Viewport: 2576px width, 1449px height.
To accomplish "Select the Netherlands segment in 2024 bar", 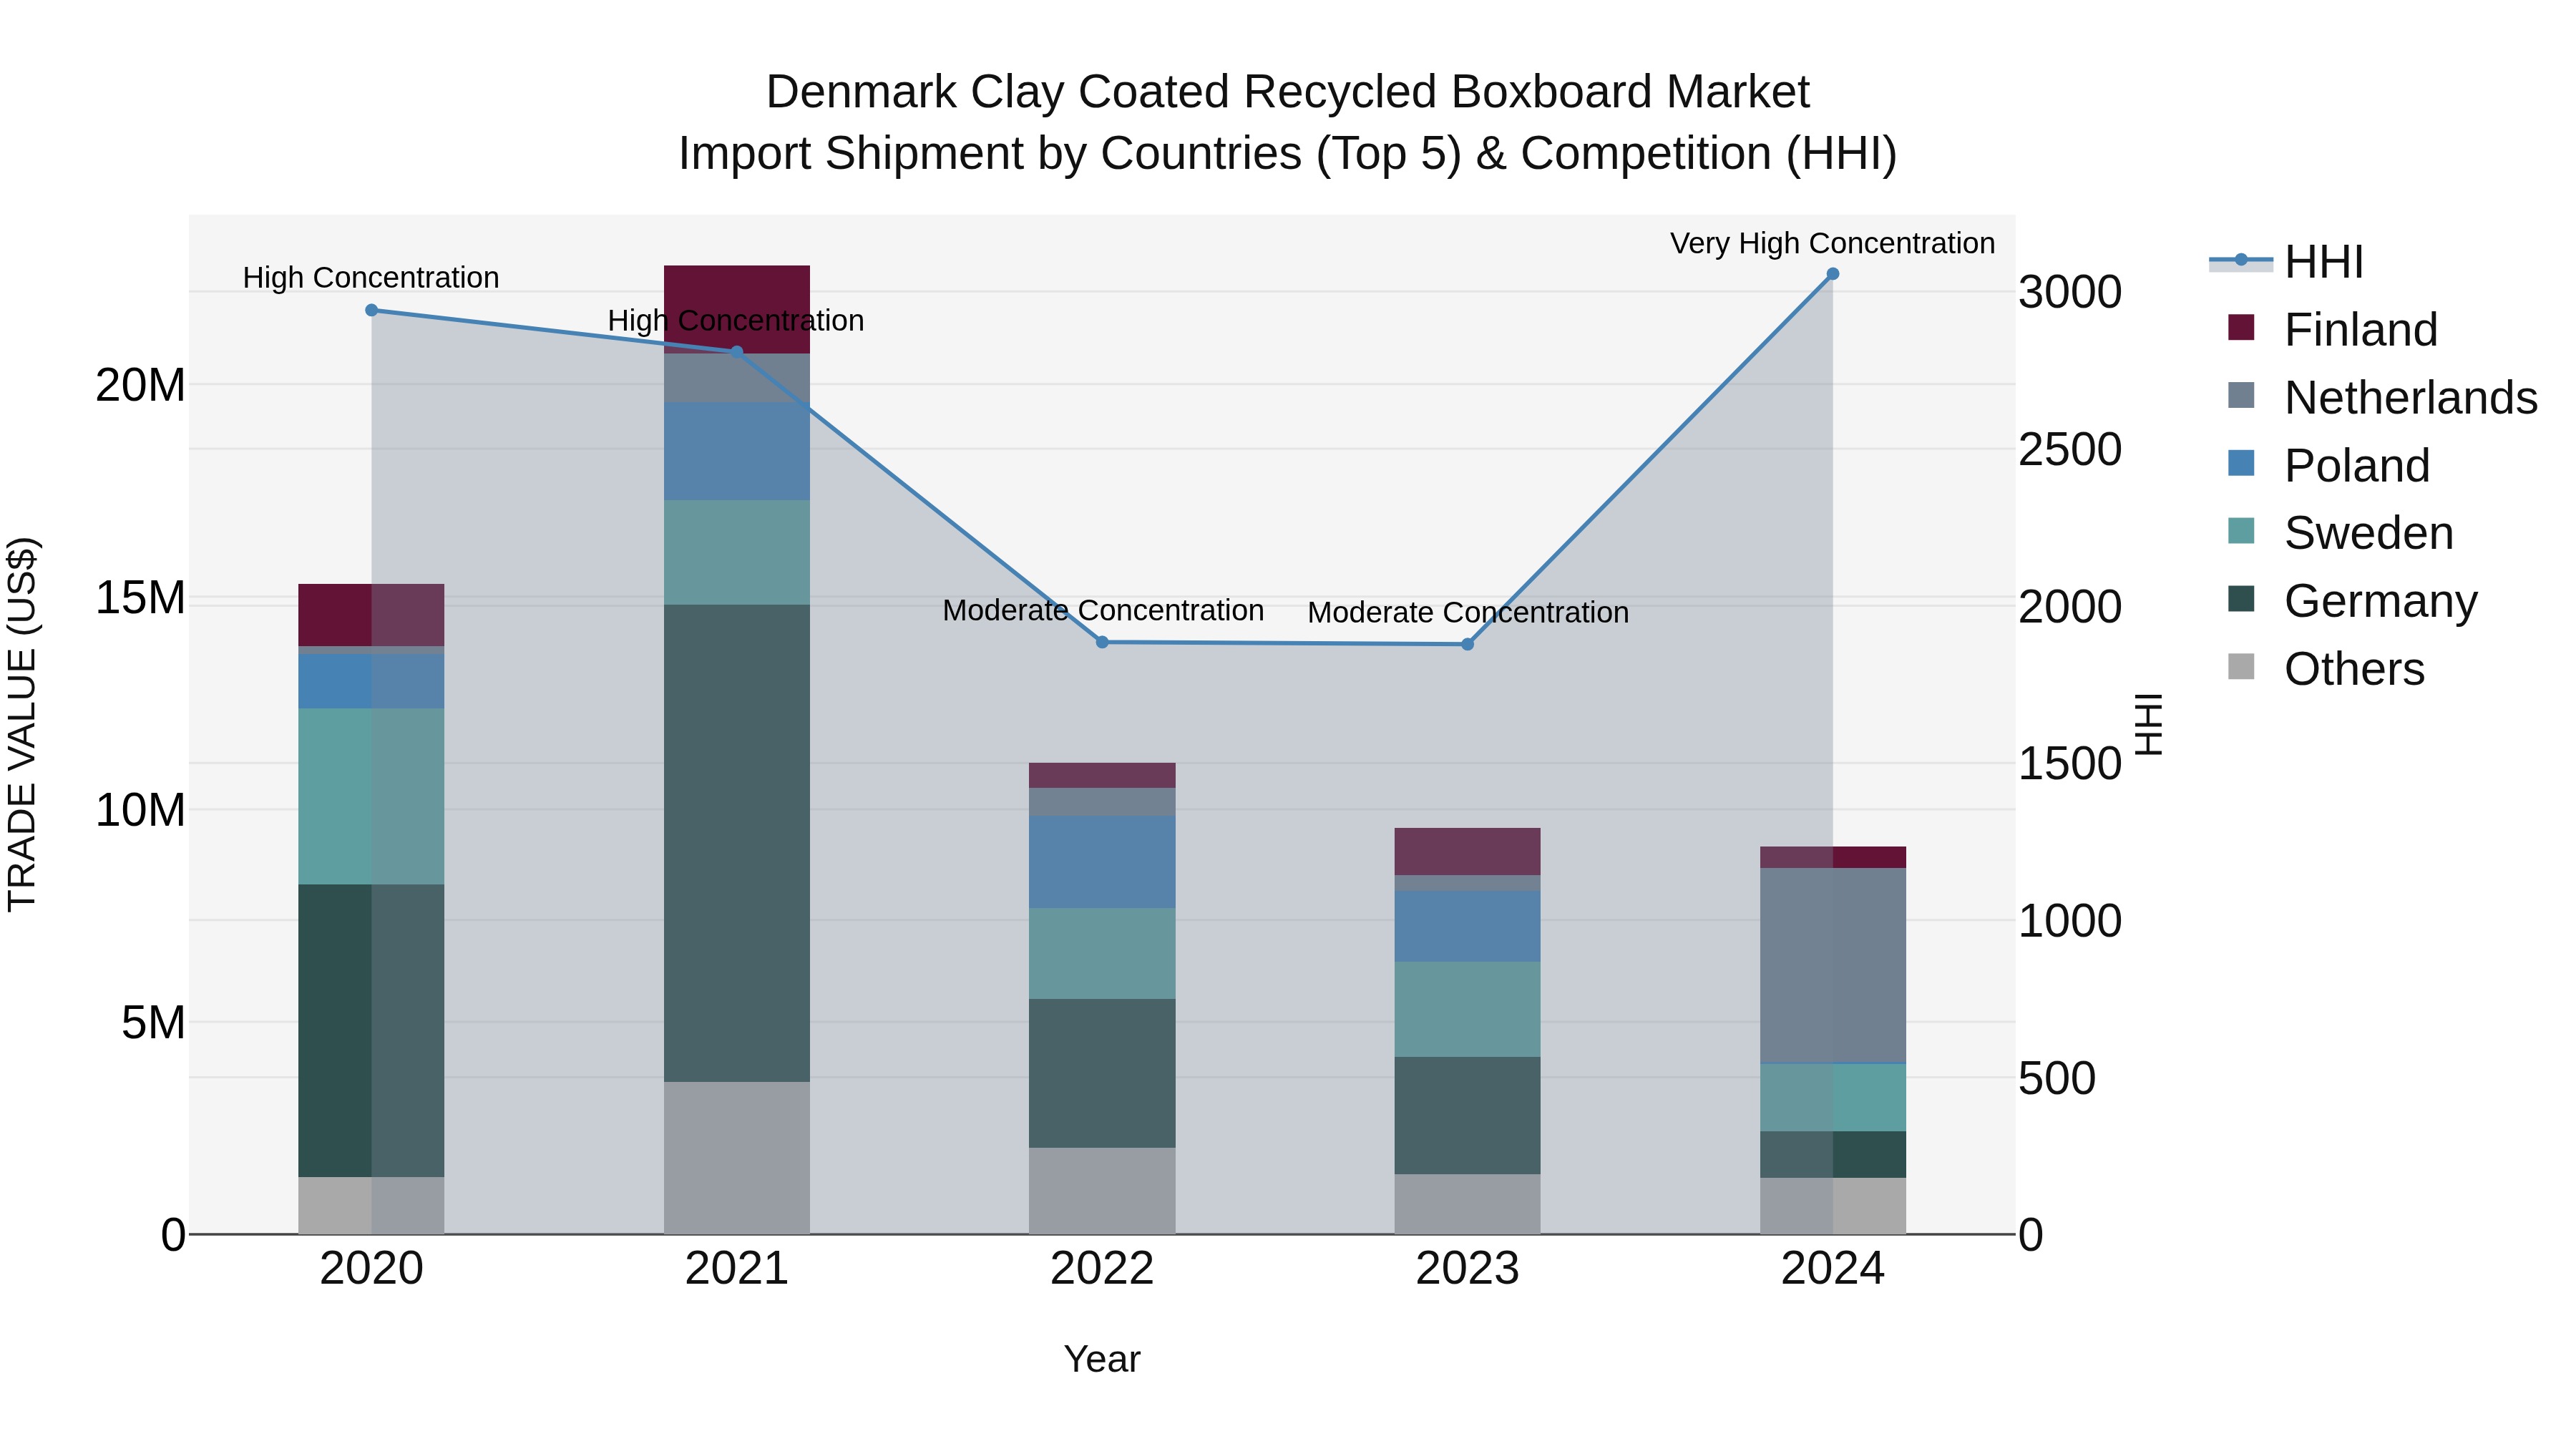I will point(1833,965).
